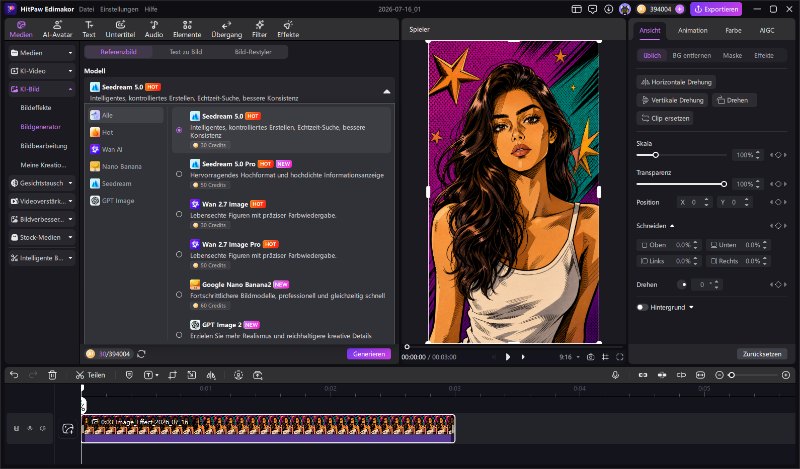Screen dimensions: 800x469
Task: Toggle fullscreen preview in the player
Action: coord(619,357)
